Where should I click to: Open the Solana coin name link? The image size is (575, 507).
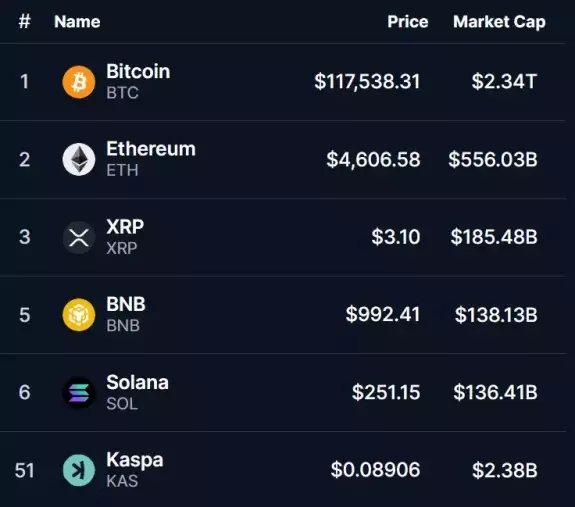click(x=138, y=382)
